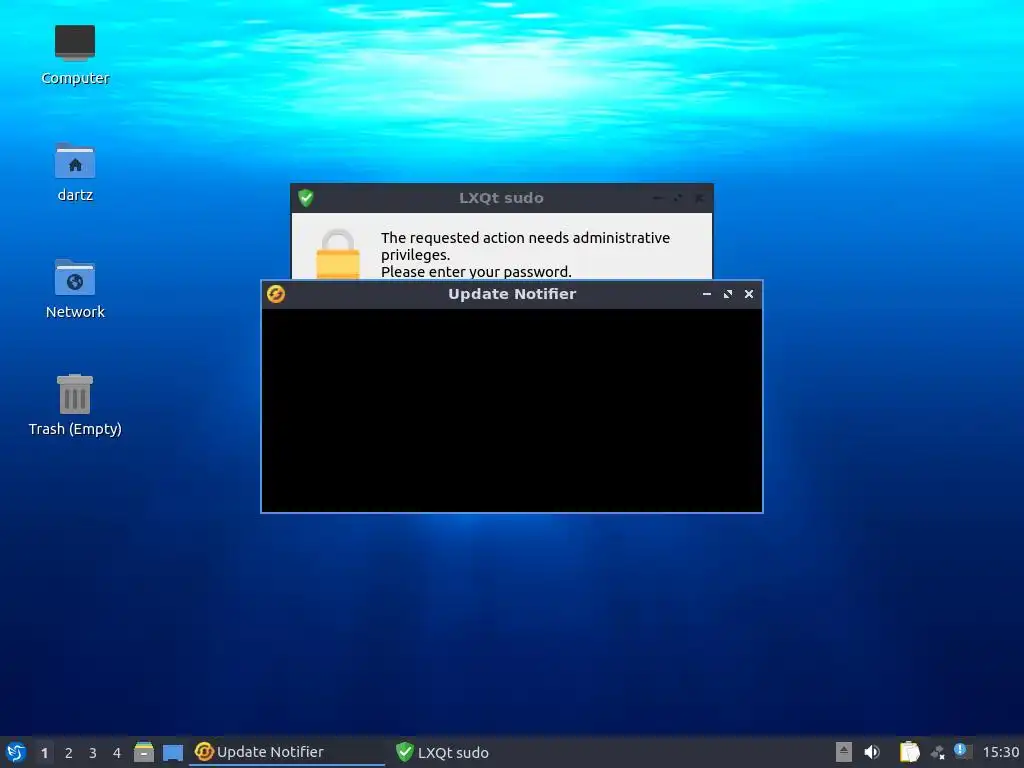Screen dimensions: 1024x768
Task: Open the 15:30 clock on the panel
Action: point(1000,752)
